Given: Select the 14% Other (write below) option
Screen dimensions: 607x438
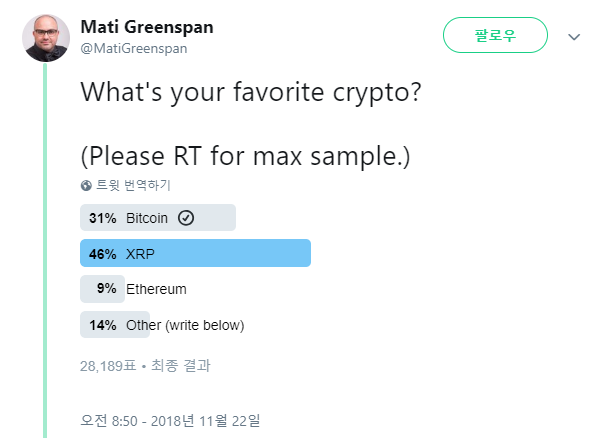Looking at the screenshot, I should pos(162,325).
